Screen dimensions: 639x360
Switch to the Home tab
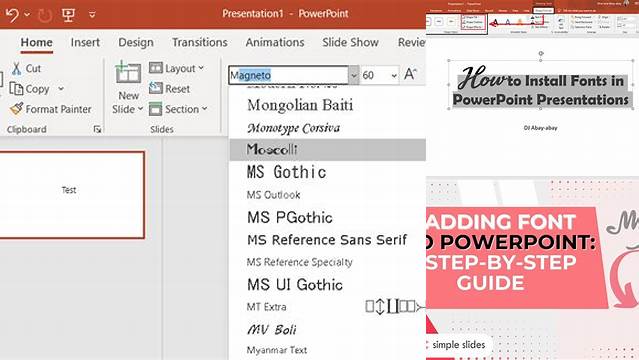37,42
